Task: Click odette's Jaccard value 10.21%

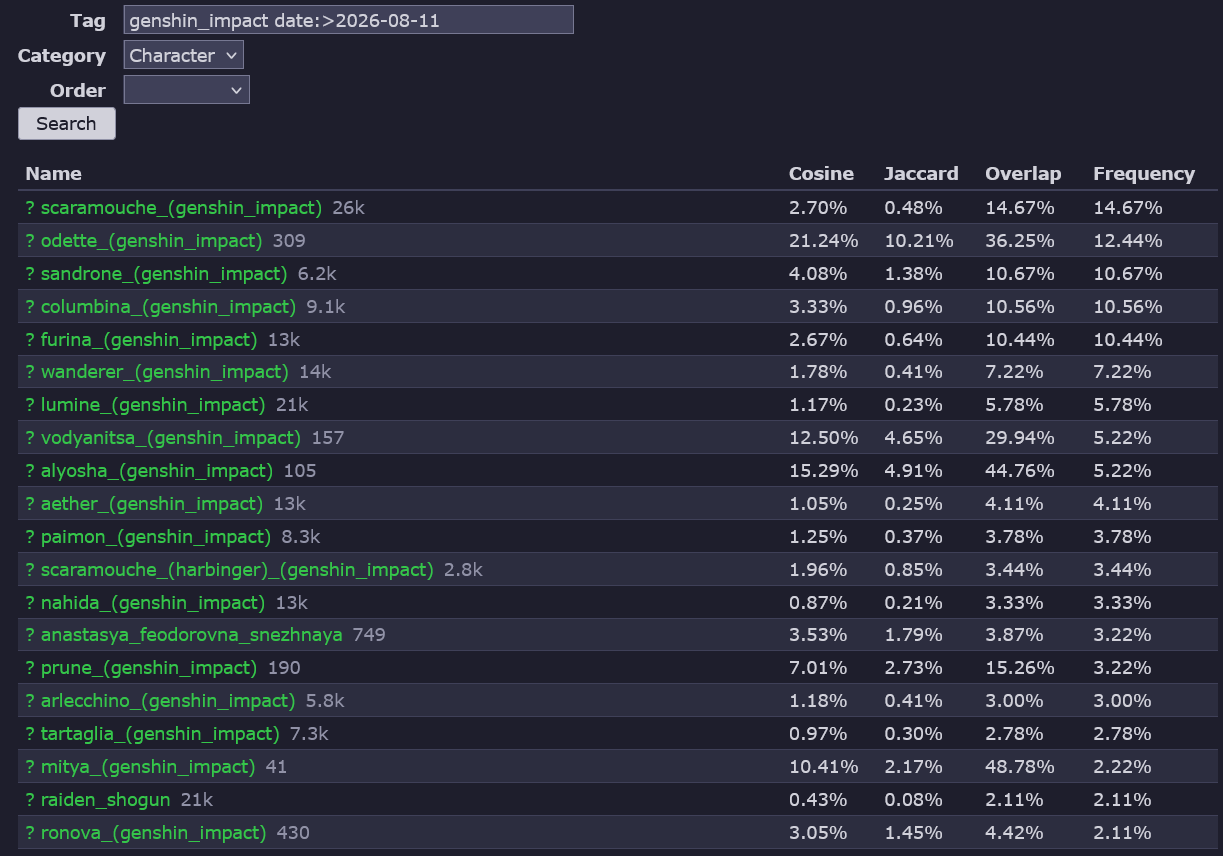Action: [919, 241]
